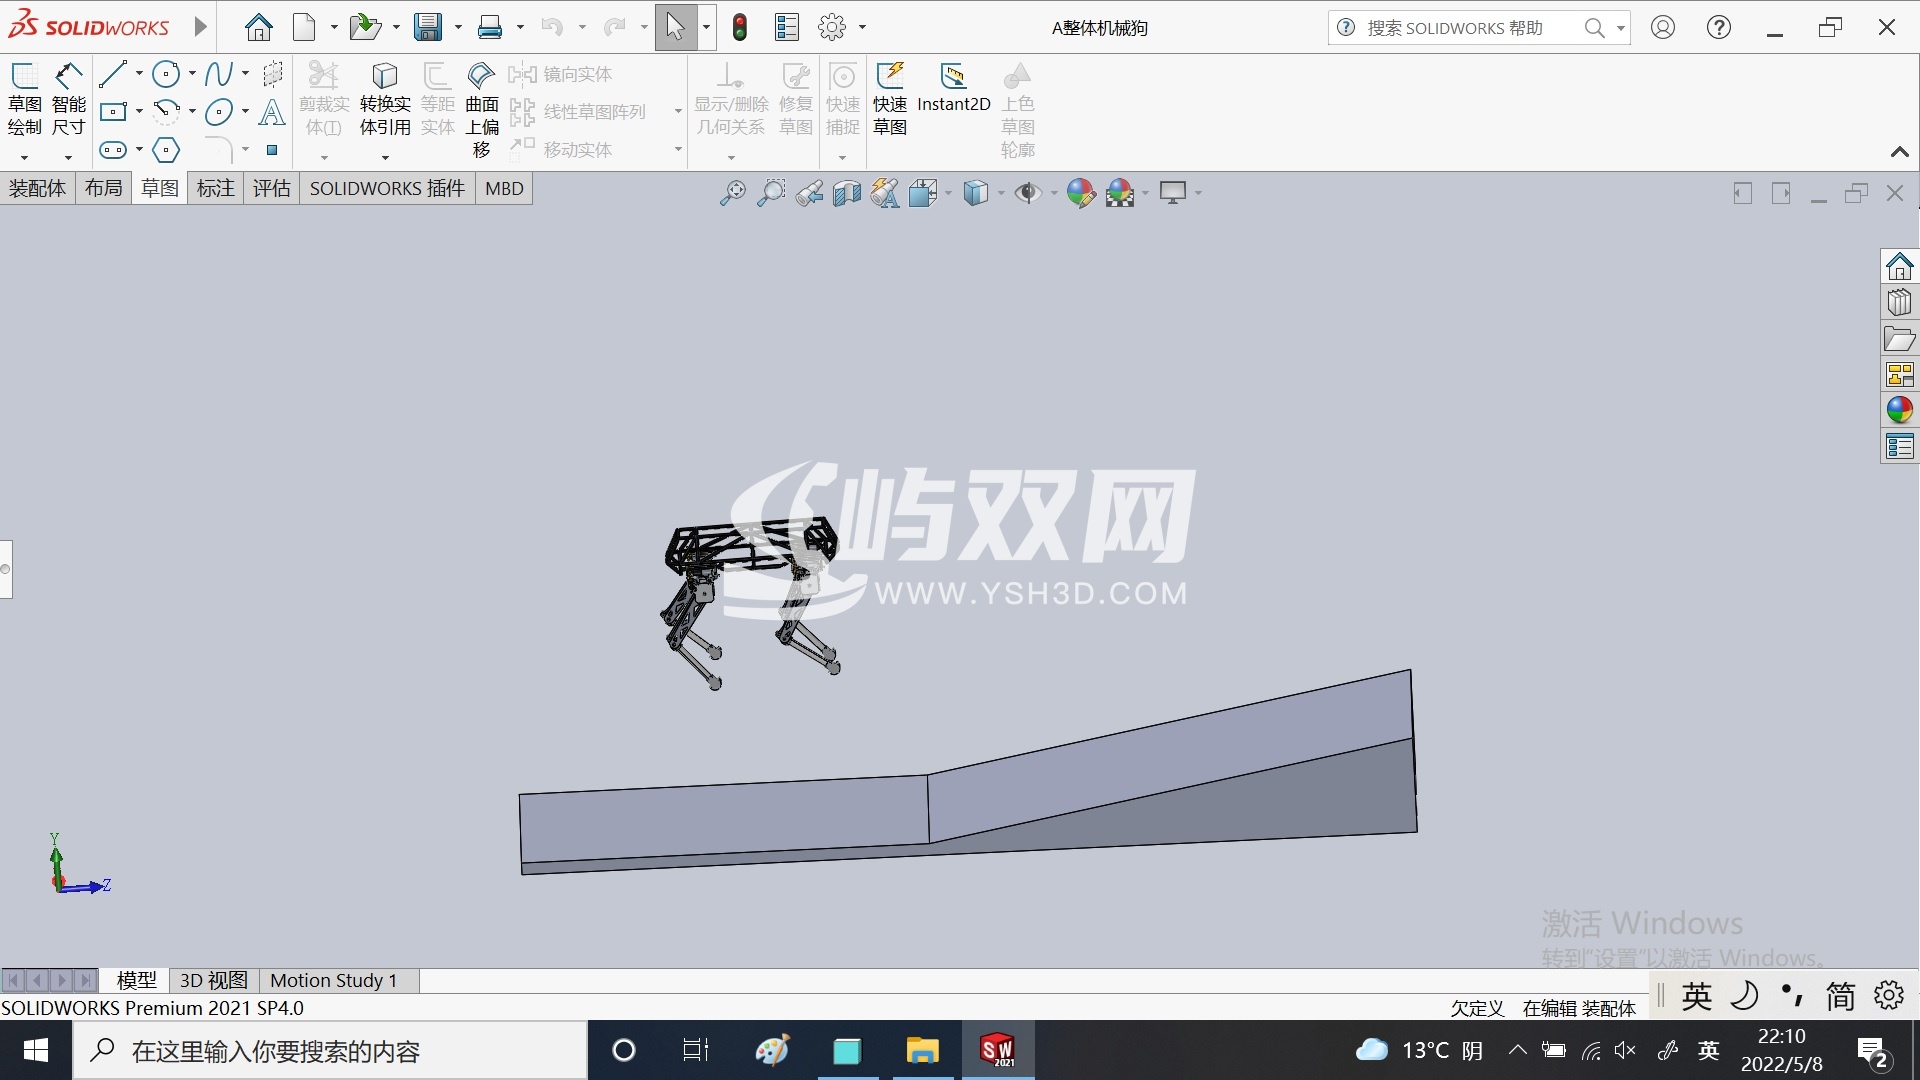Image resolution: width=1920 pixels, height=1080 pixels.
Task: Open File Explorer from the taskbar
Action: 922,1050
